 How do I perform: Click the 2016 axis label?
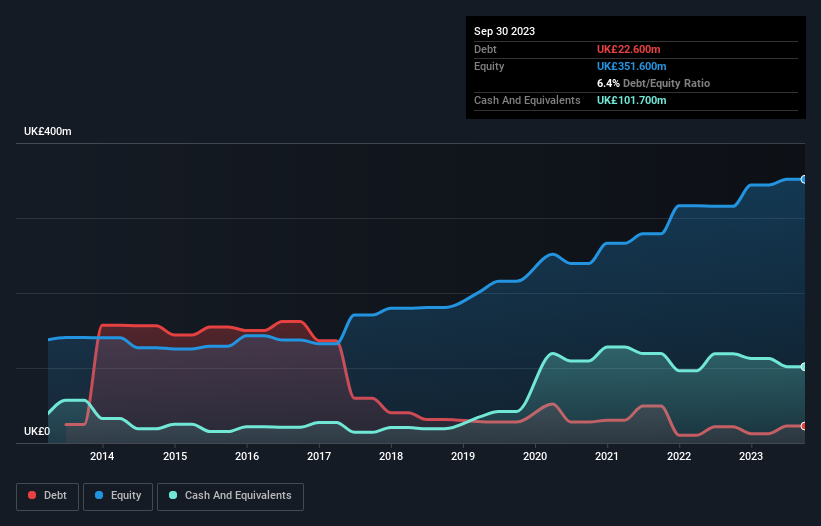[247, 456]
